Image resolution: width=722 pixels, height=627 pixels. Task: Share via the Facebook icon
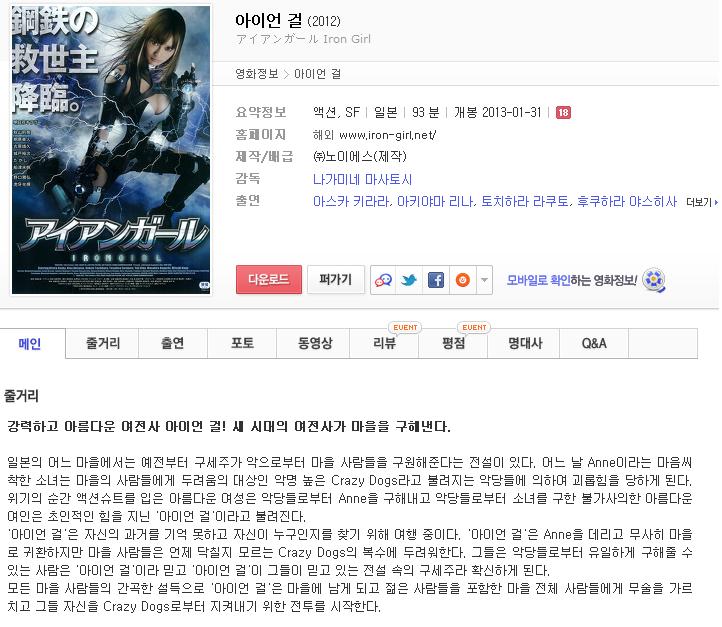[436, 279]
